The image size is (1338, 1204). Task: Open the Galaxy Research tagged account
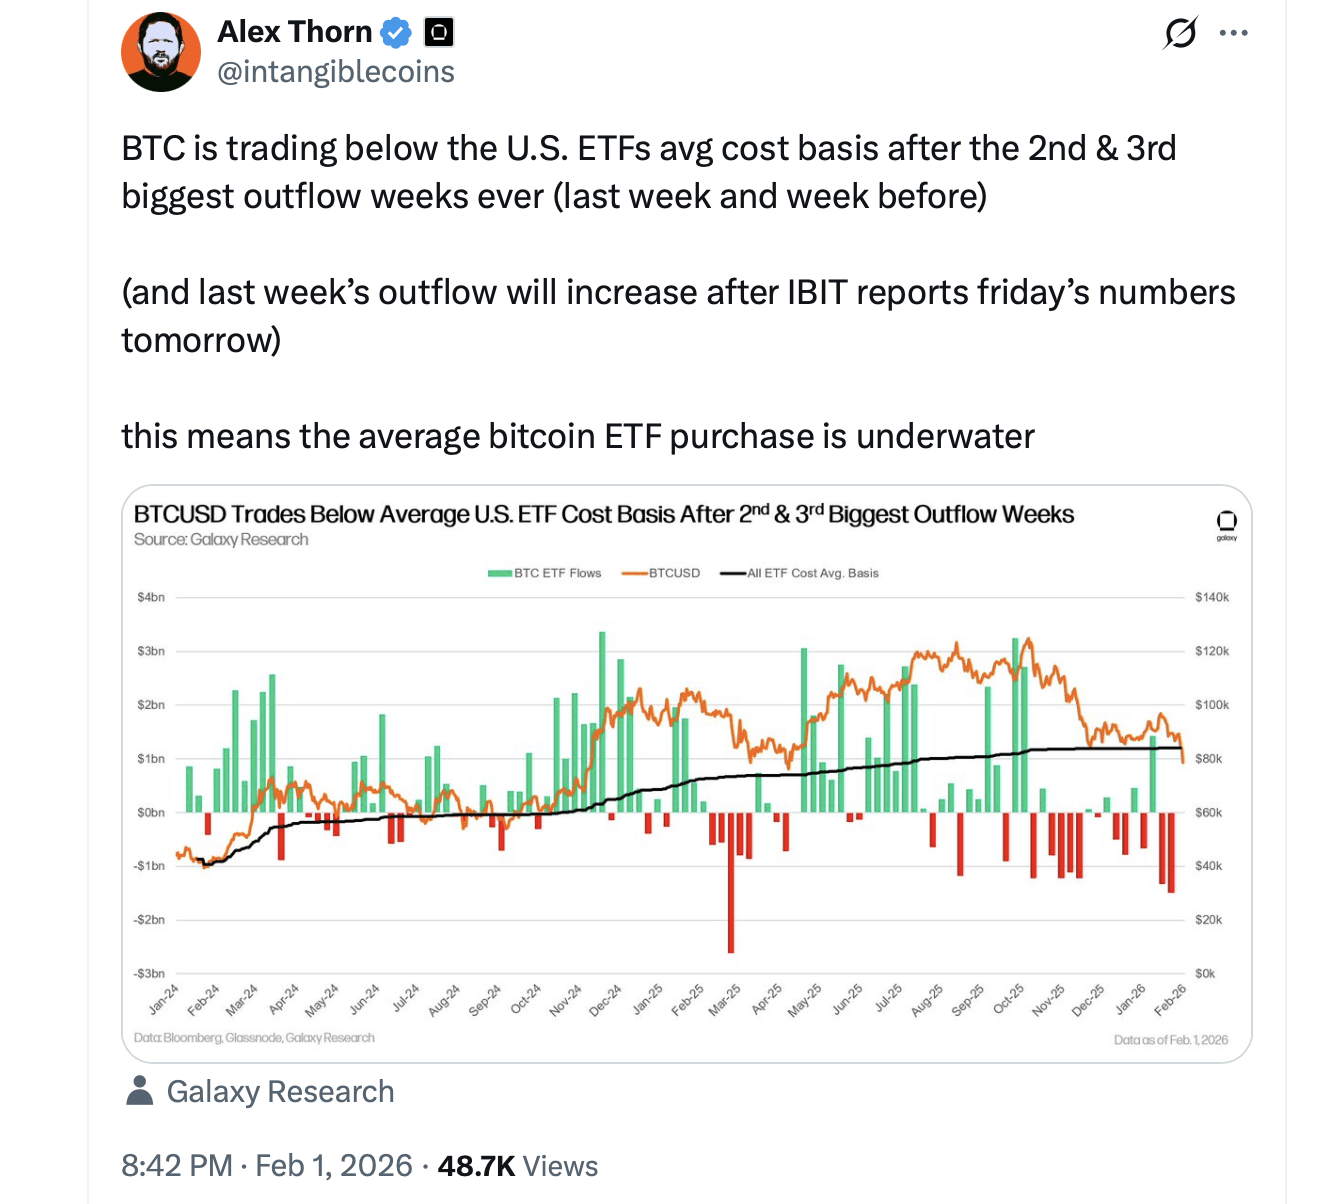pyautogui.click(x=280, y=1091)
